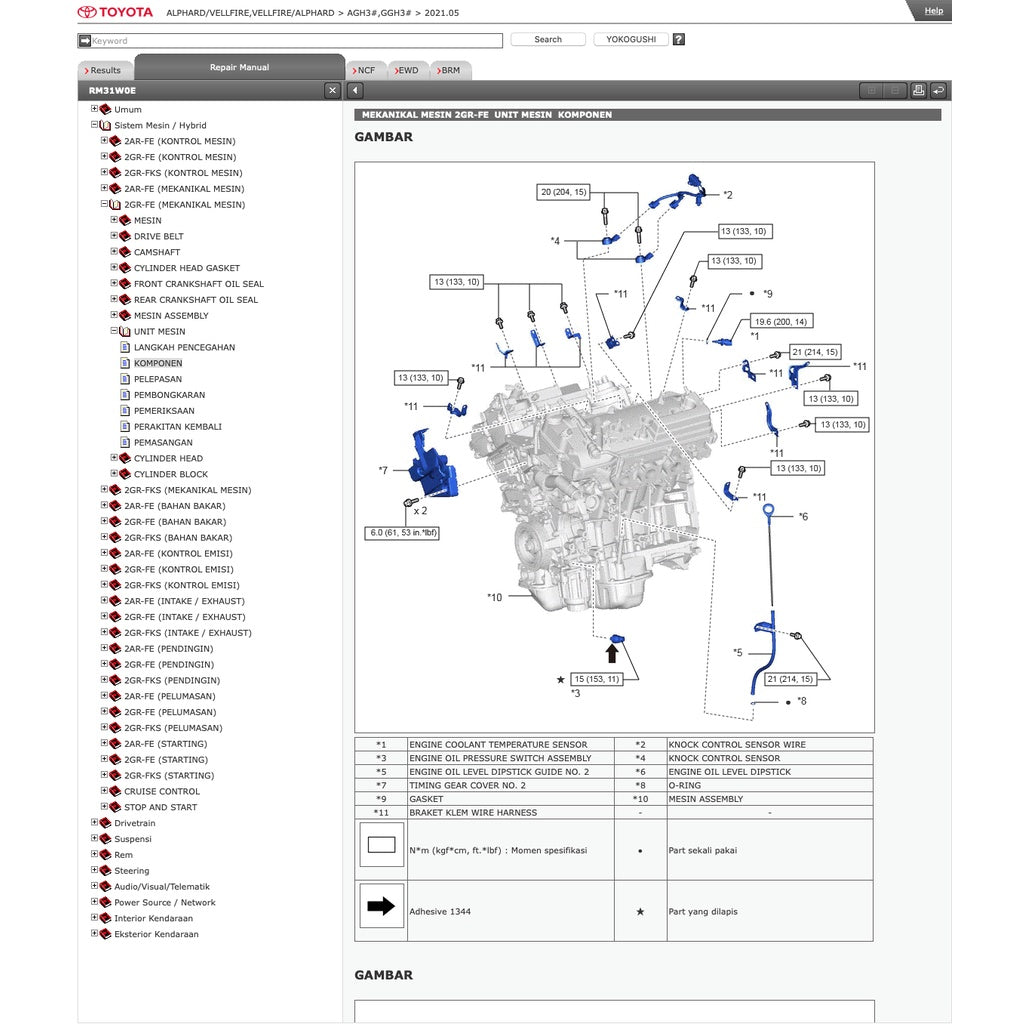The image size is (1024, 1024).
Task: Close the RM31W0E tree panel
Action: click(333, 91)
